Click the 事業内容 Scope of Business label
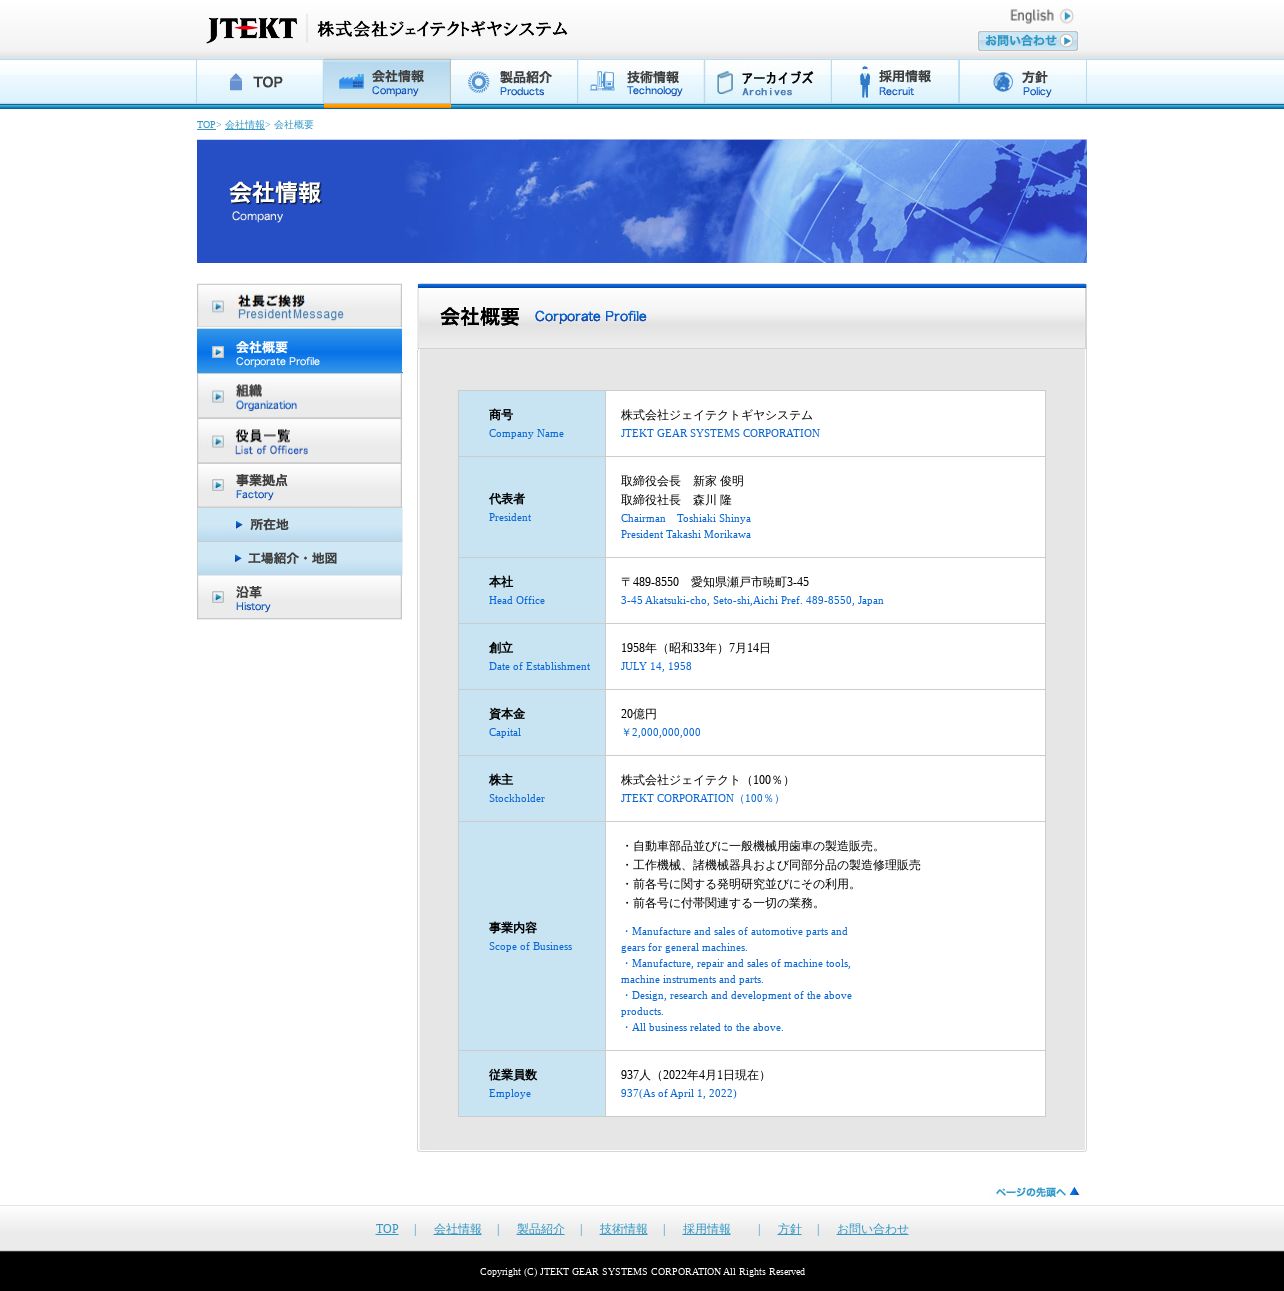This screenshot has width=1284, height=1291. [530, 936]
